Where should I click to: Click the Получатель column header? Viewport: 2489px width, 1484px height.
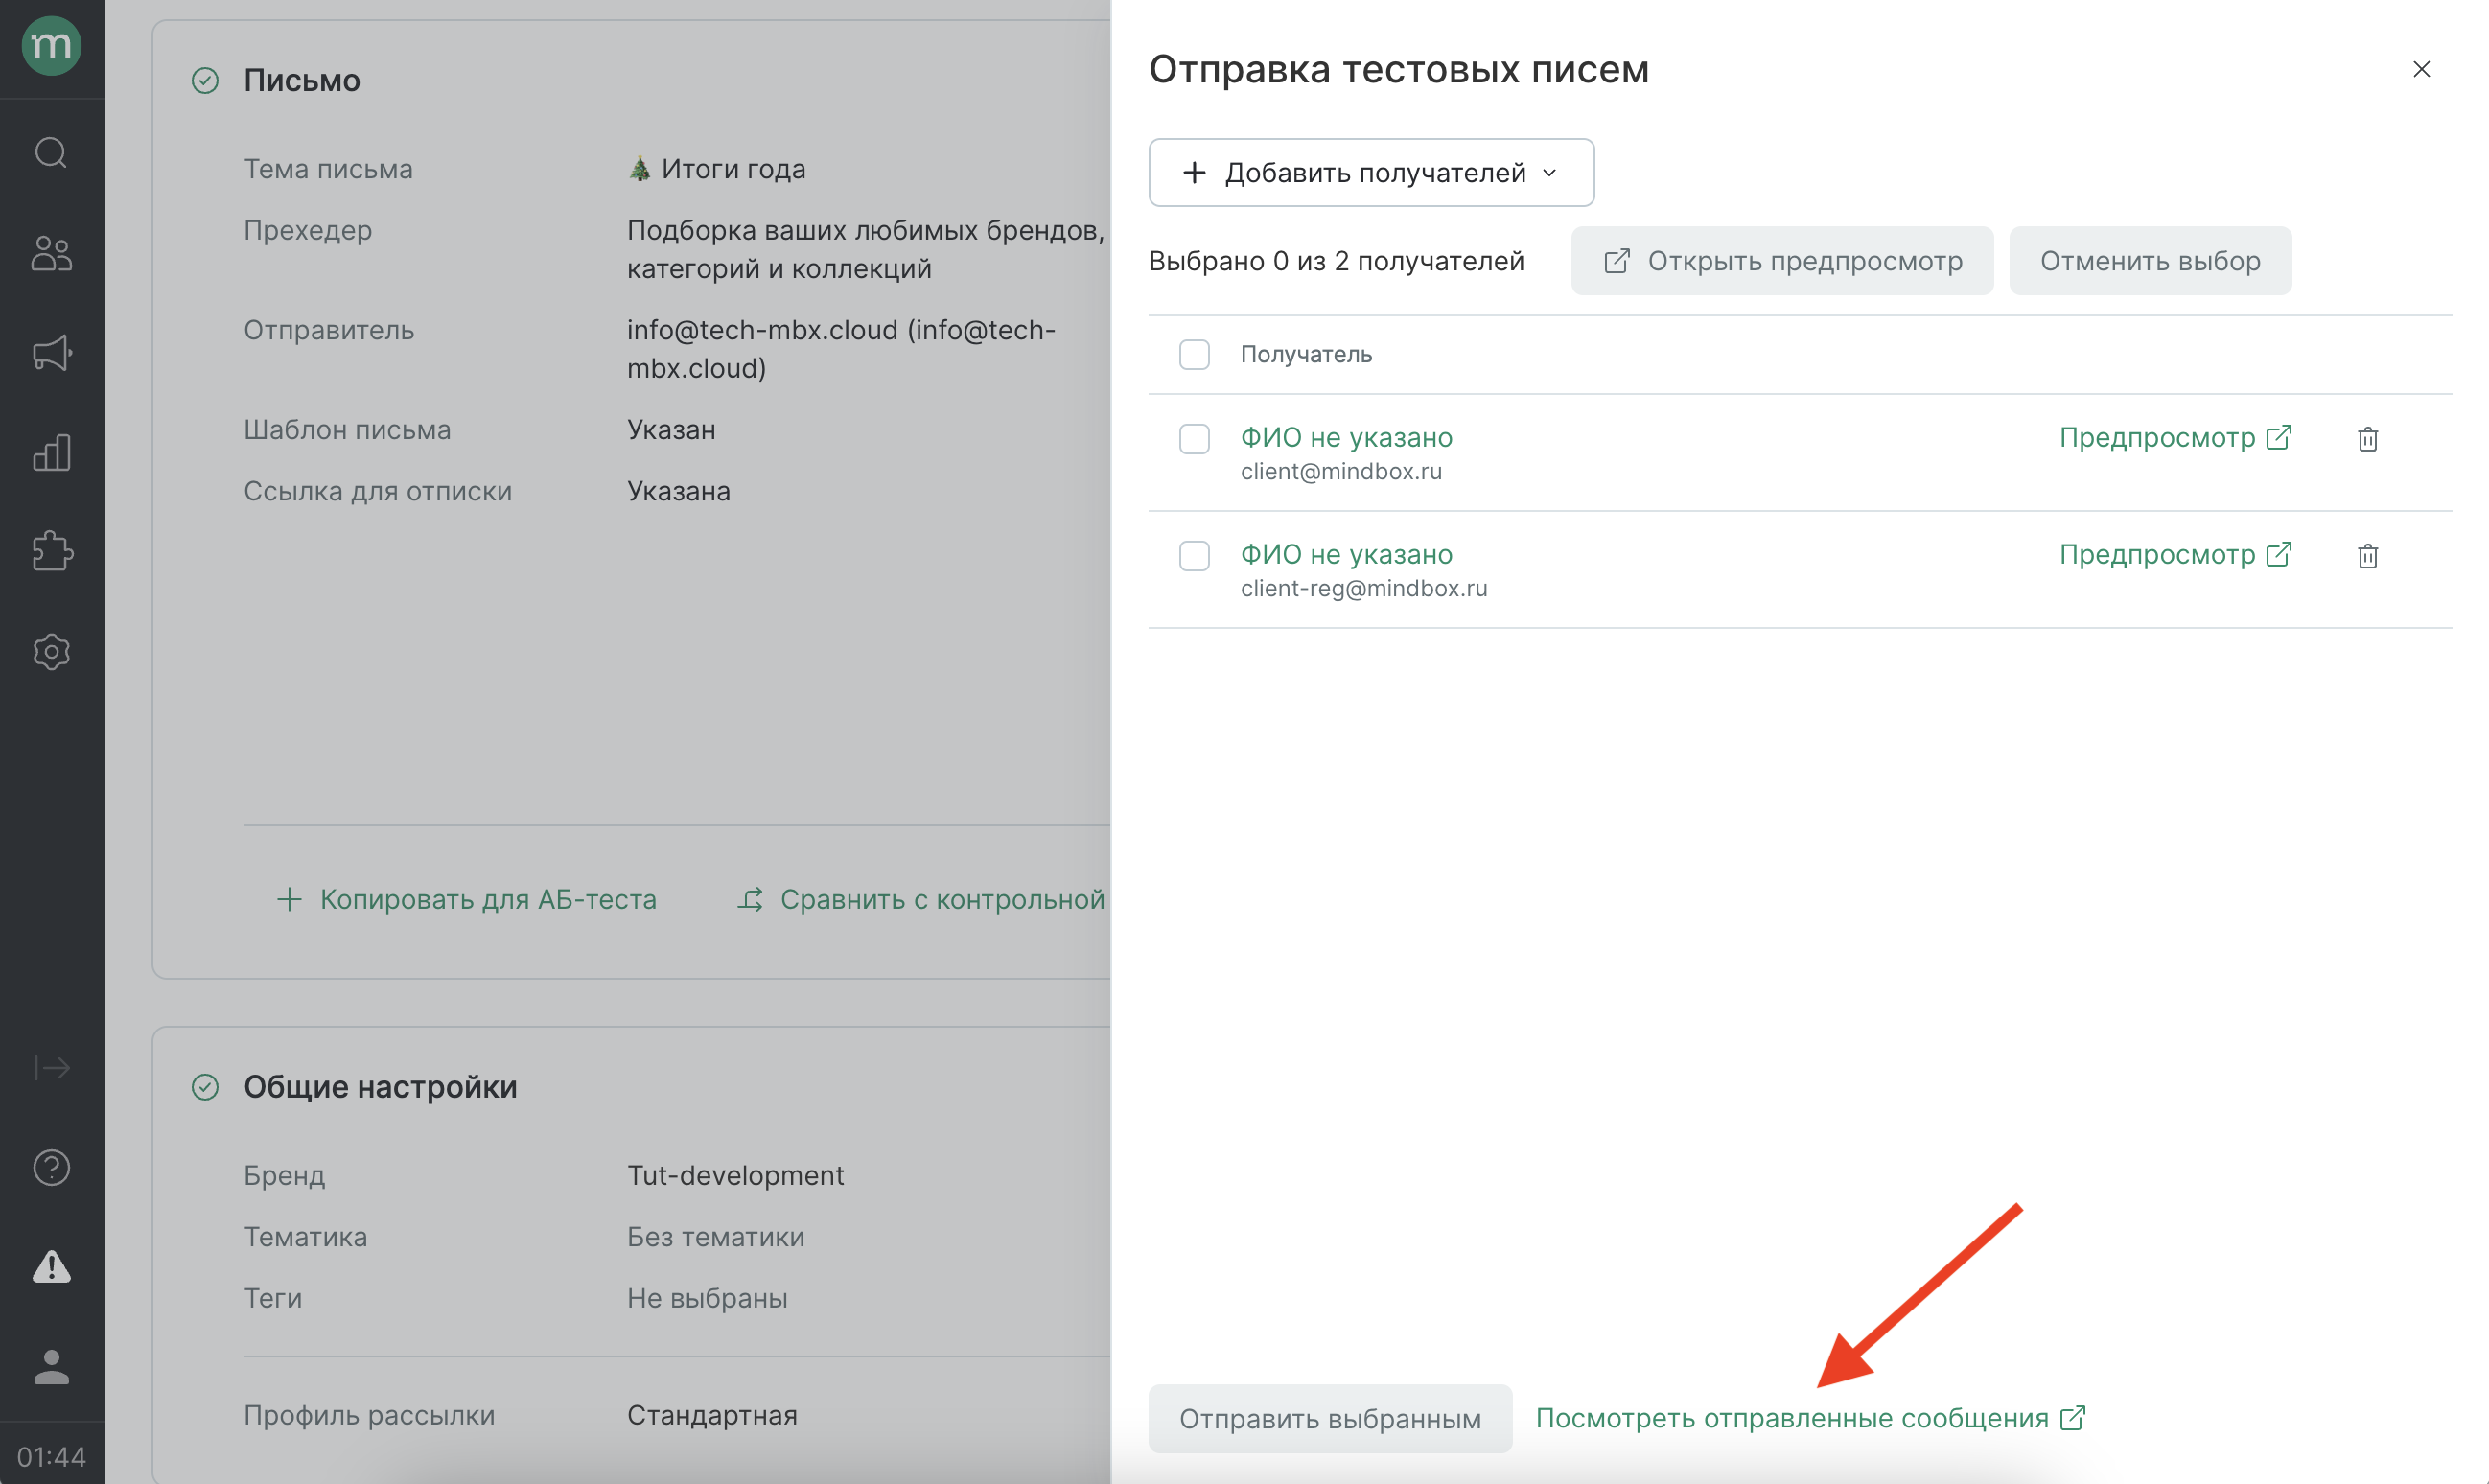click(x=1306, y=354)
